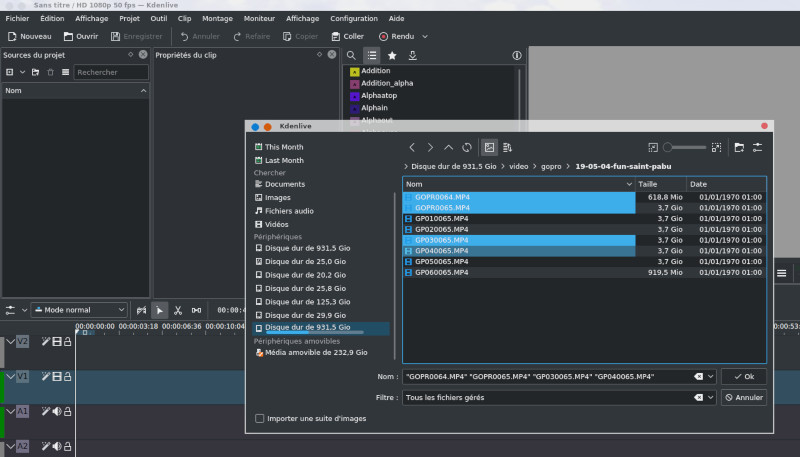The height and width of the screenshot is (457, 800).
Task: Show favorite effects star icon
Action: (x=392, y=55)
